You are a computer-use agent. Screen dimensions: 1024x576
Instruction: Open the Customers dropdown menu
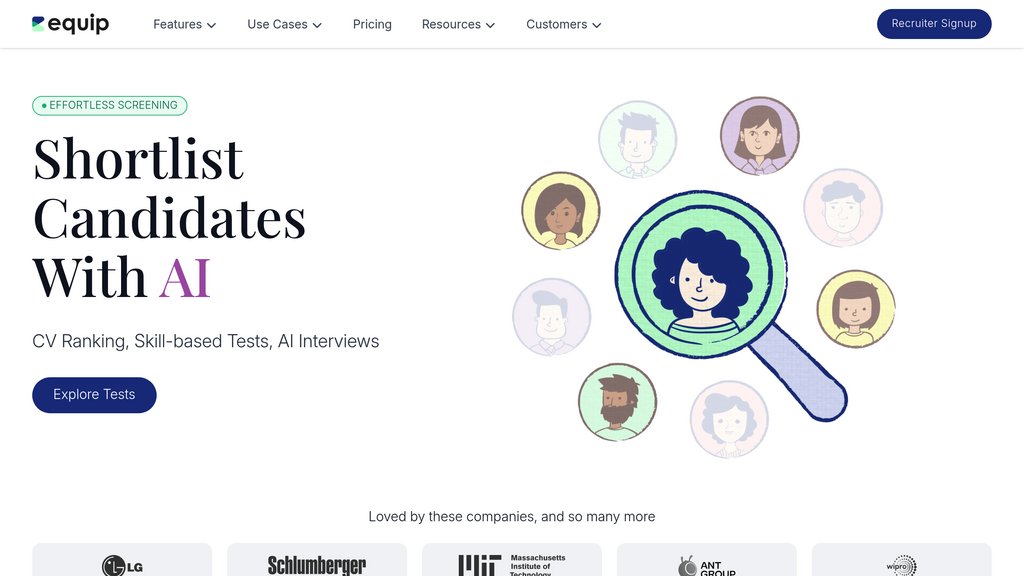point(563,24)
